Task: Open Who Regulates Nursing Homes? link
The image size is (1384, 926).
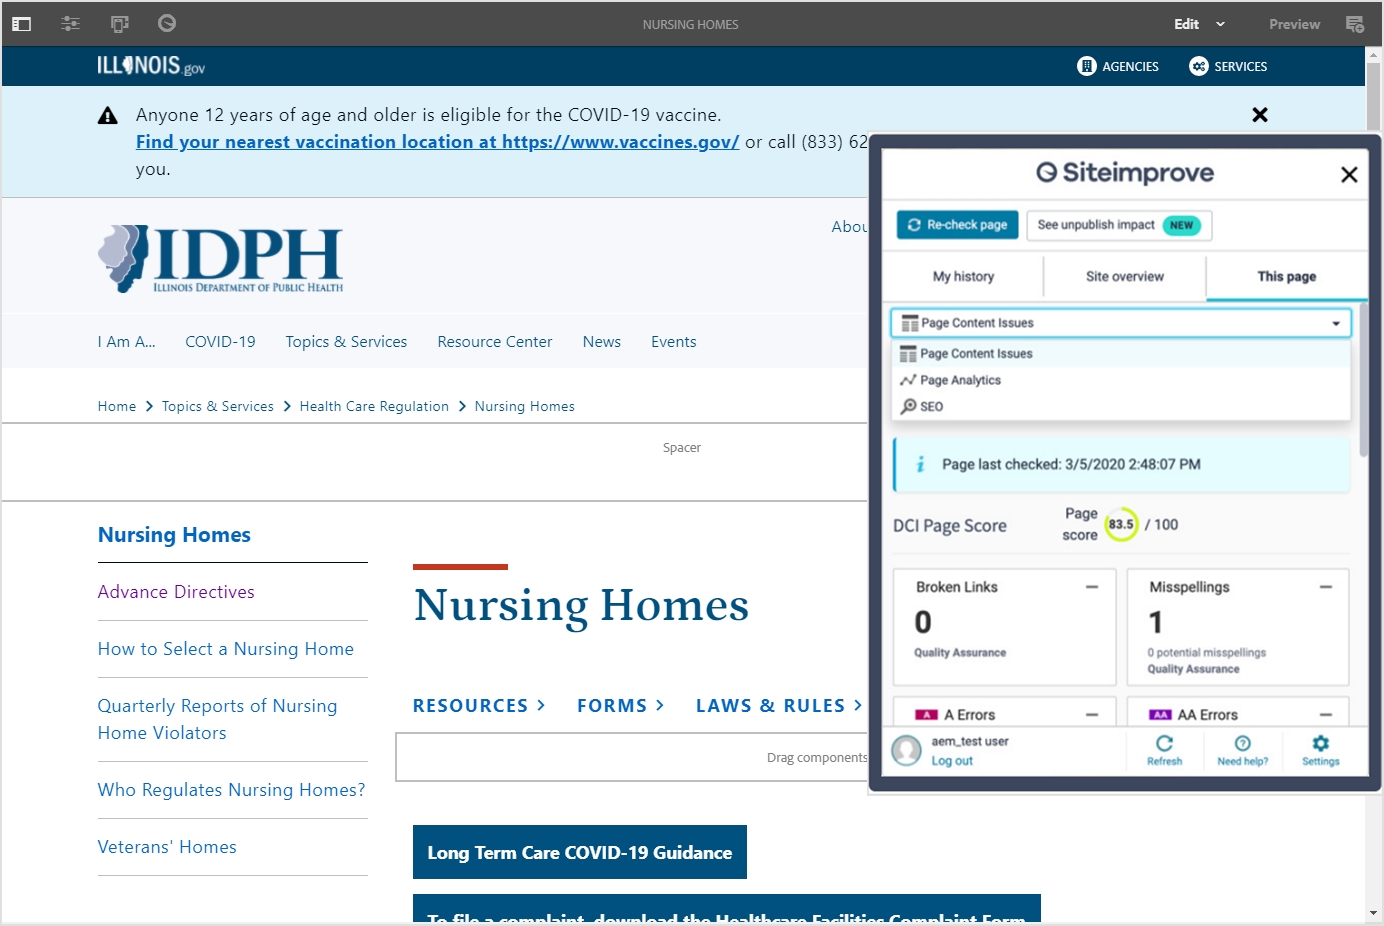Action: pyautogui.click(x=231, y=790)
